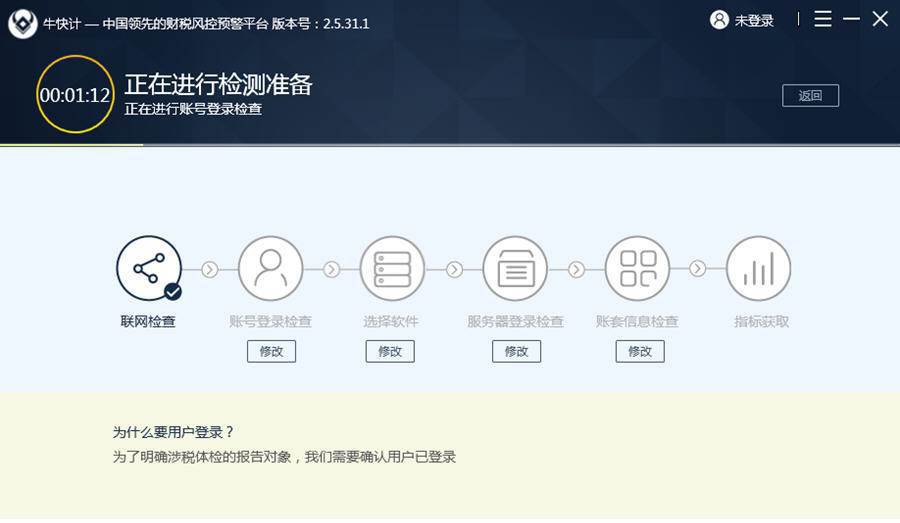This screenshot has height=523, width=900.
Task: Click the 账套信息检查 grid icon
Action: coord(638,268)
